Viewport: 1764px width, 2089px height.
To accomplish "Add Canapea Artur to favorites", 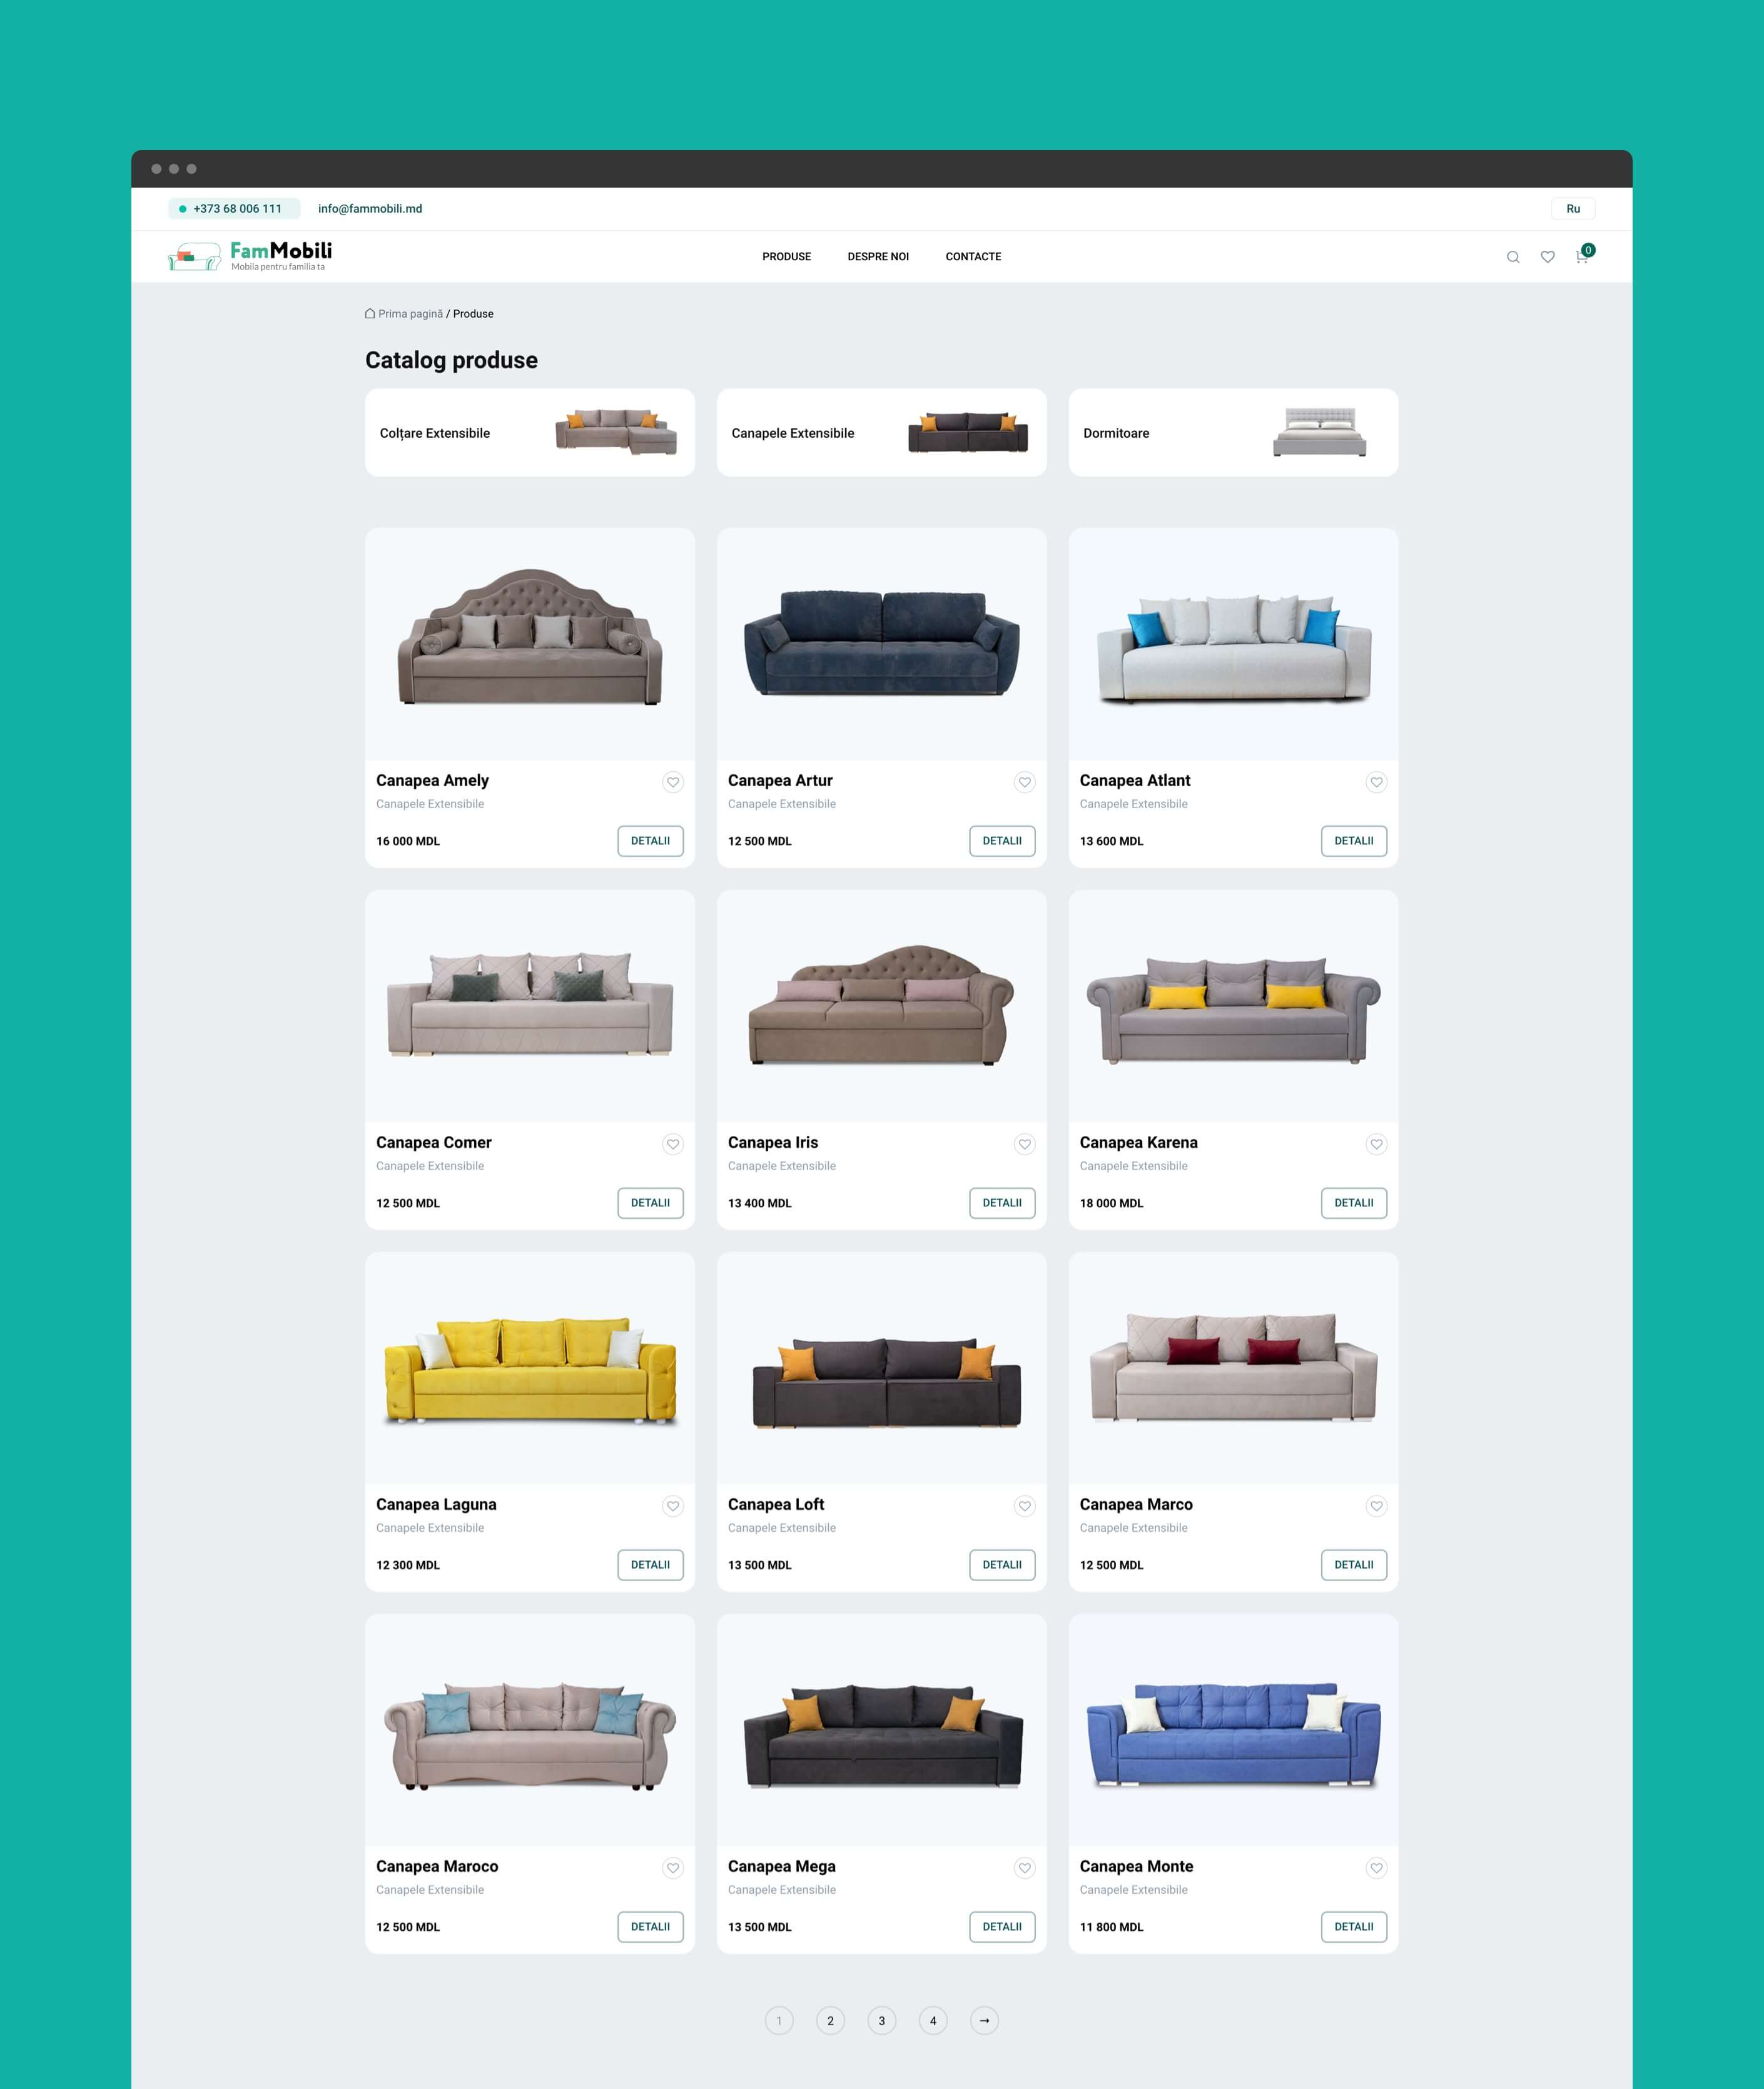I will [x=1025, y=782].
